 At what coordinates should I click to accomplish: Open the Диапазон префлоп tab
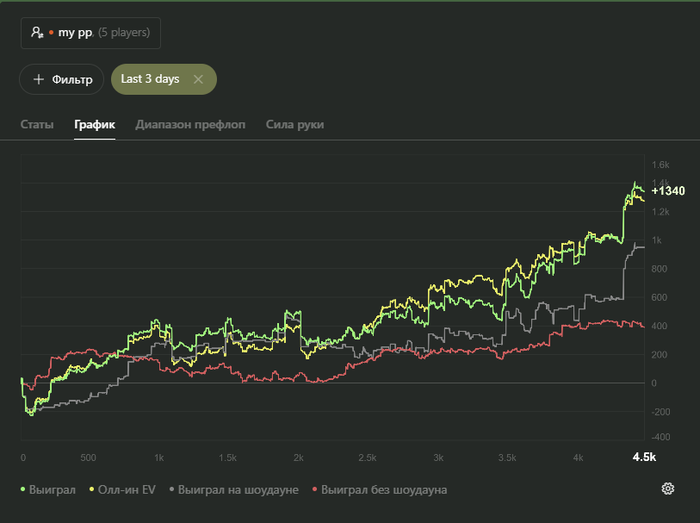coord(190,125)
